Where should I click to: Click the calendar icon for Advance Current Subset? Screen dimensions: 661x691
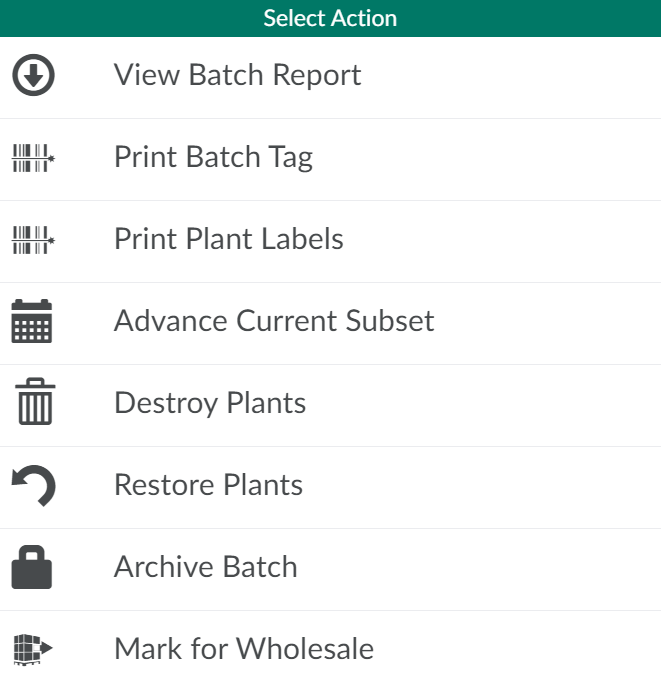tap(32, 321)
